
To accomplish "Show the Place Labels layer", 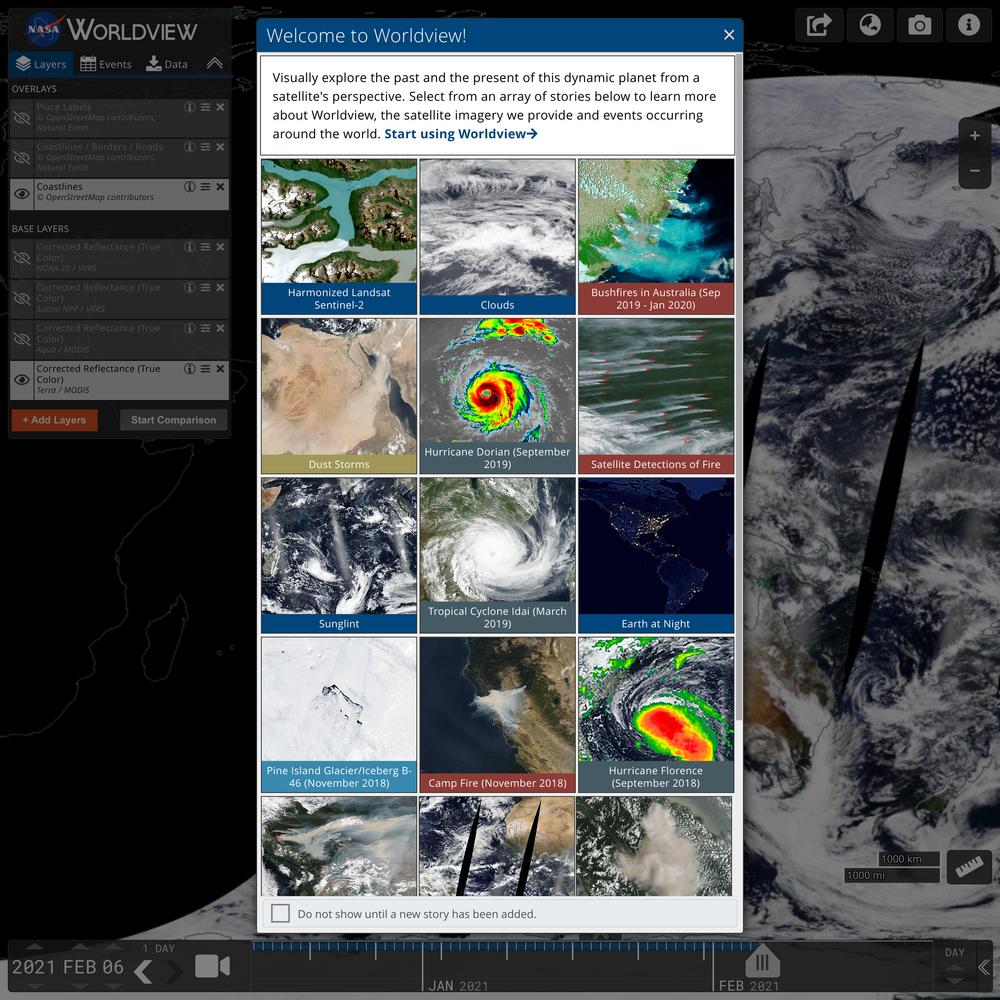I will pos(22,118).
